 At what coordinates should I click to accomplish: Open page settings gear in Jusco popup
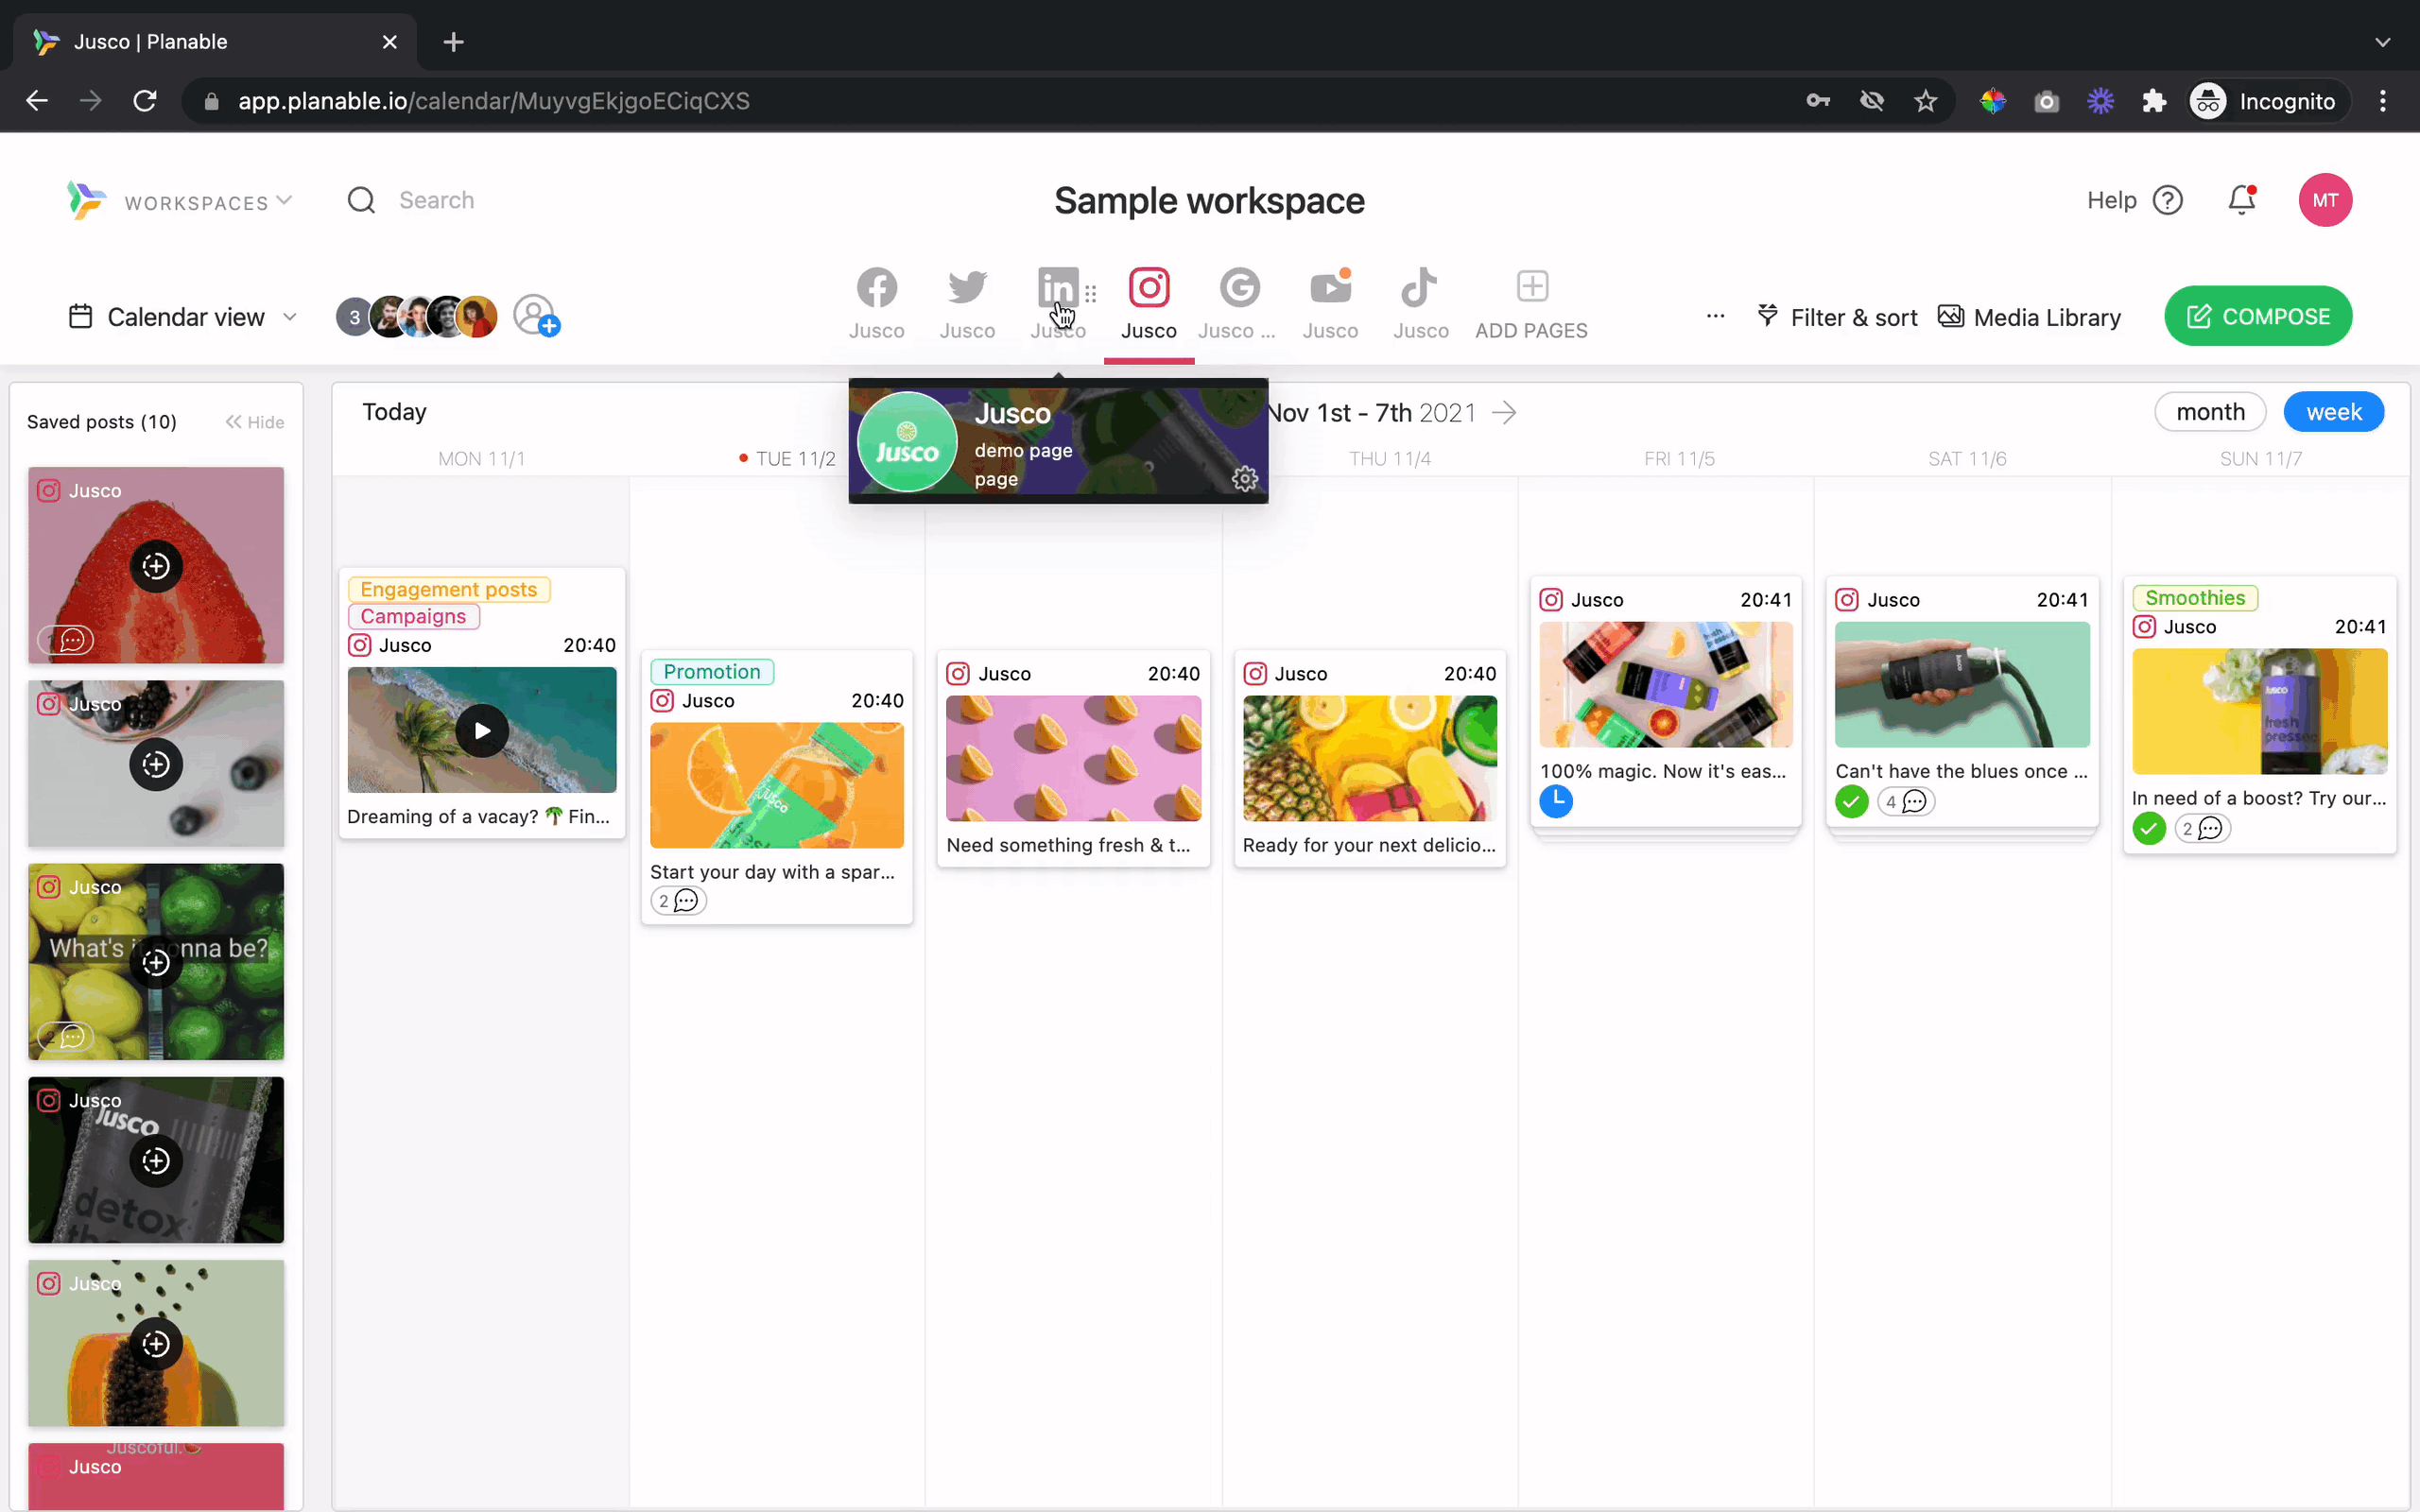click(1244, 479)
